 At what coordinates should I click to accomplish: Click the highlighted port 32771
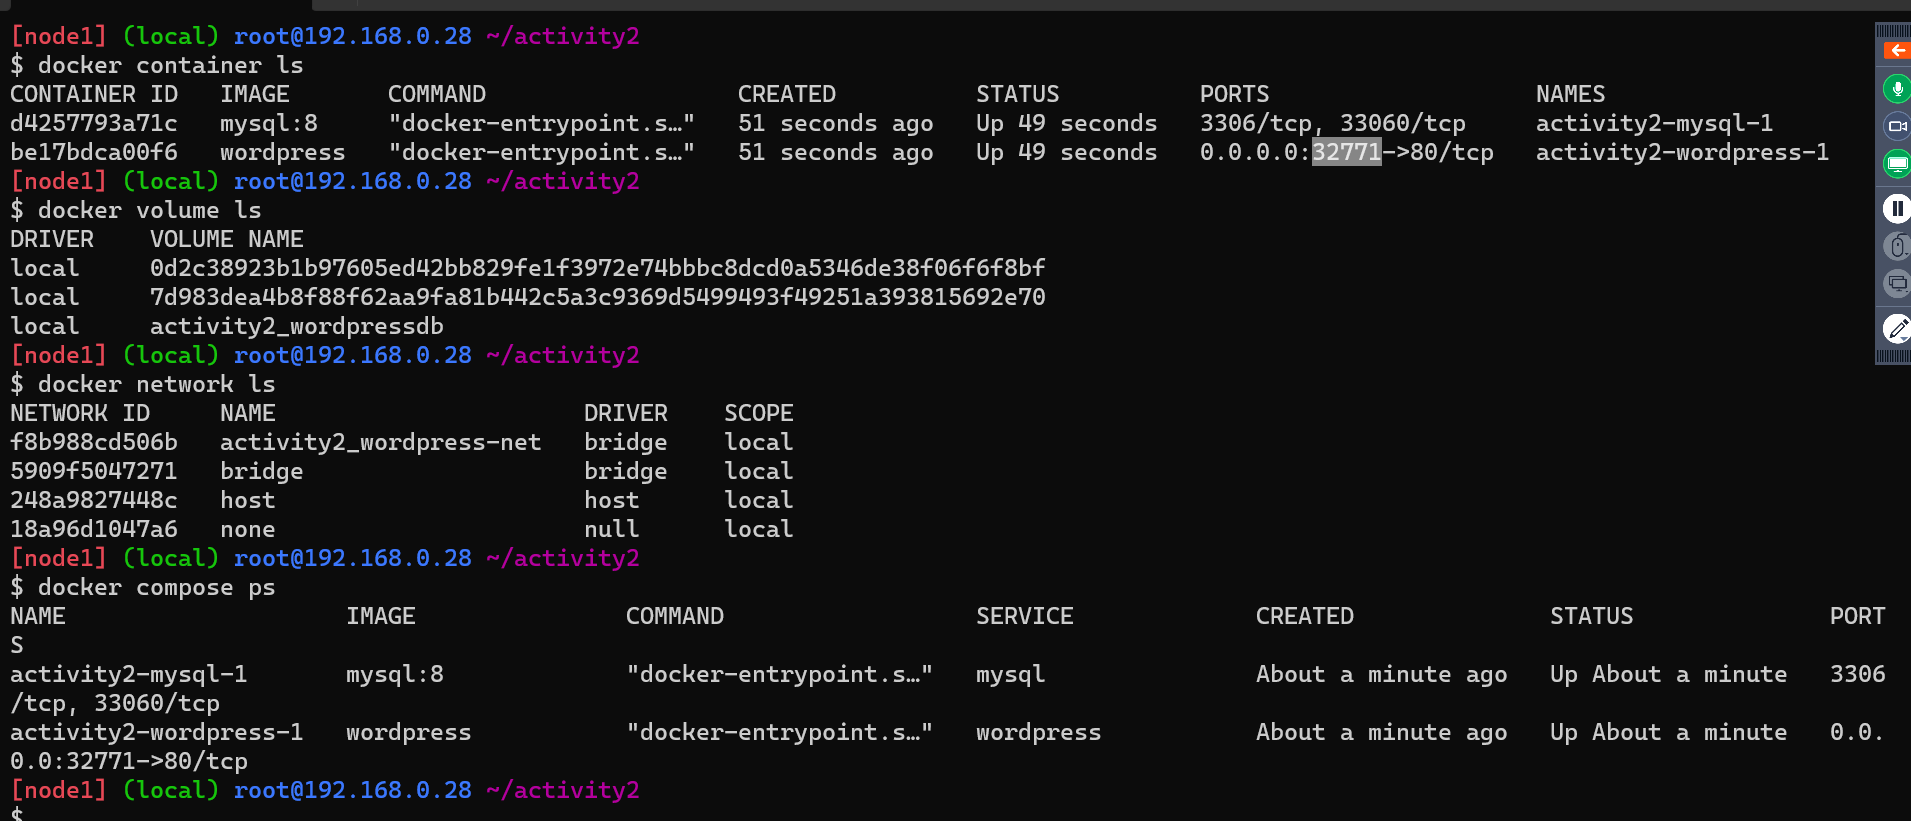pyautogui.click(x=1345, y=152)
